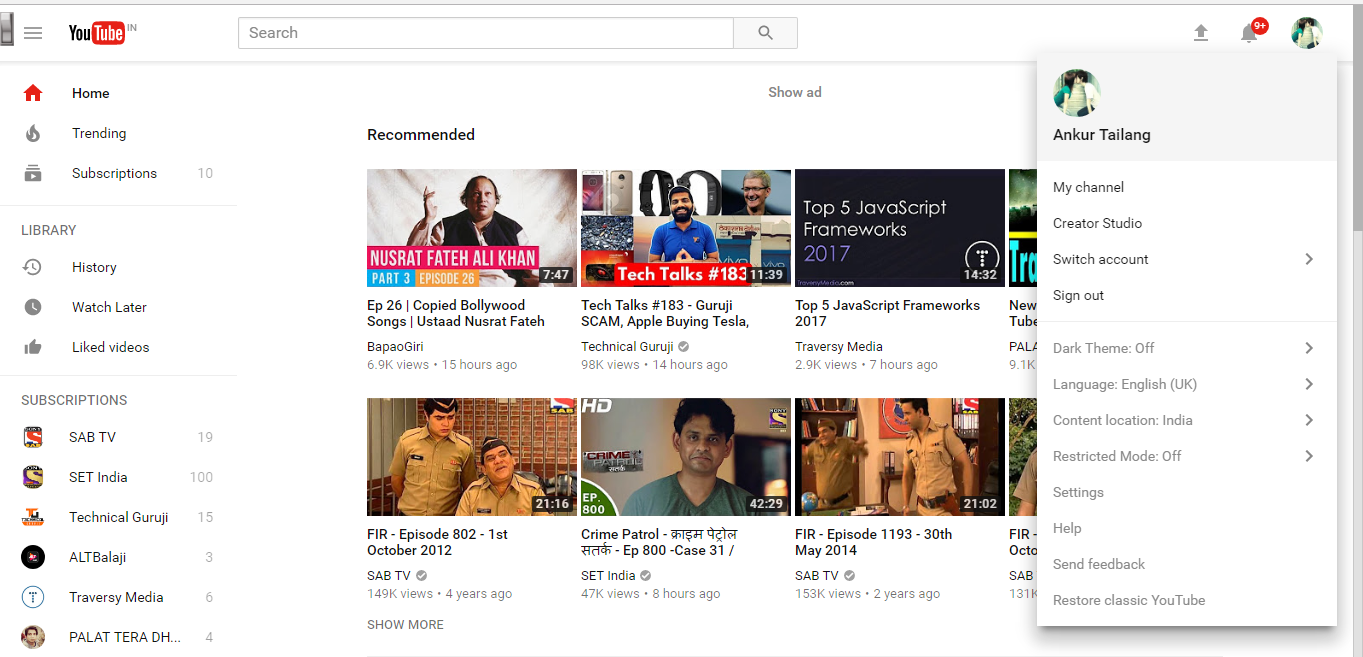This screenshot has height=657, width=1363.
Task: Click the Technical Guruji channel icon
Action: click(x=33, y=517)
